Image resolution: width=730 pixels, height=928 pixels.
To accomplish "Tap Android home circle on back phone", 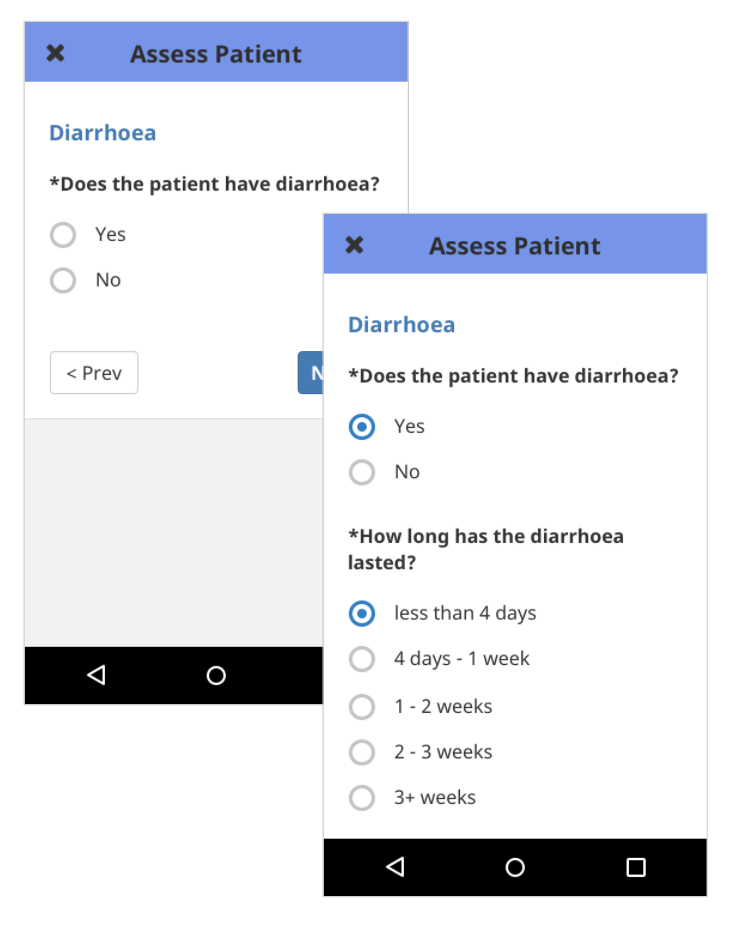I will 216,675.
